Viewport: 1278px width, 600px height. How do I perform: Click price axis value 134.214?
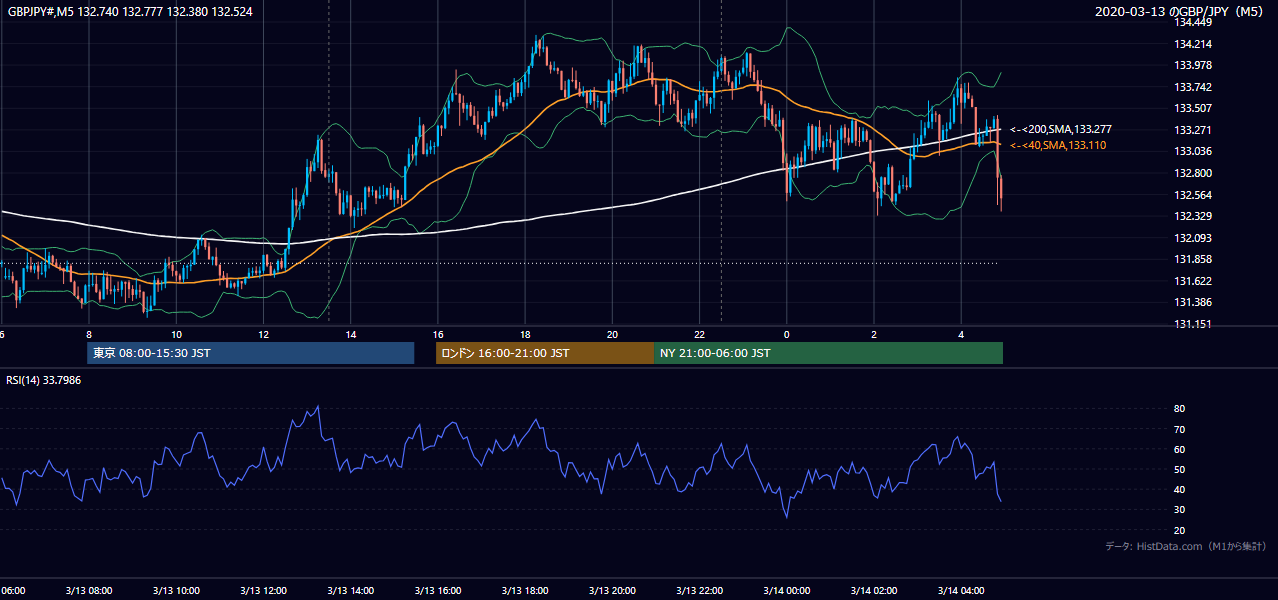point(1193,44)
